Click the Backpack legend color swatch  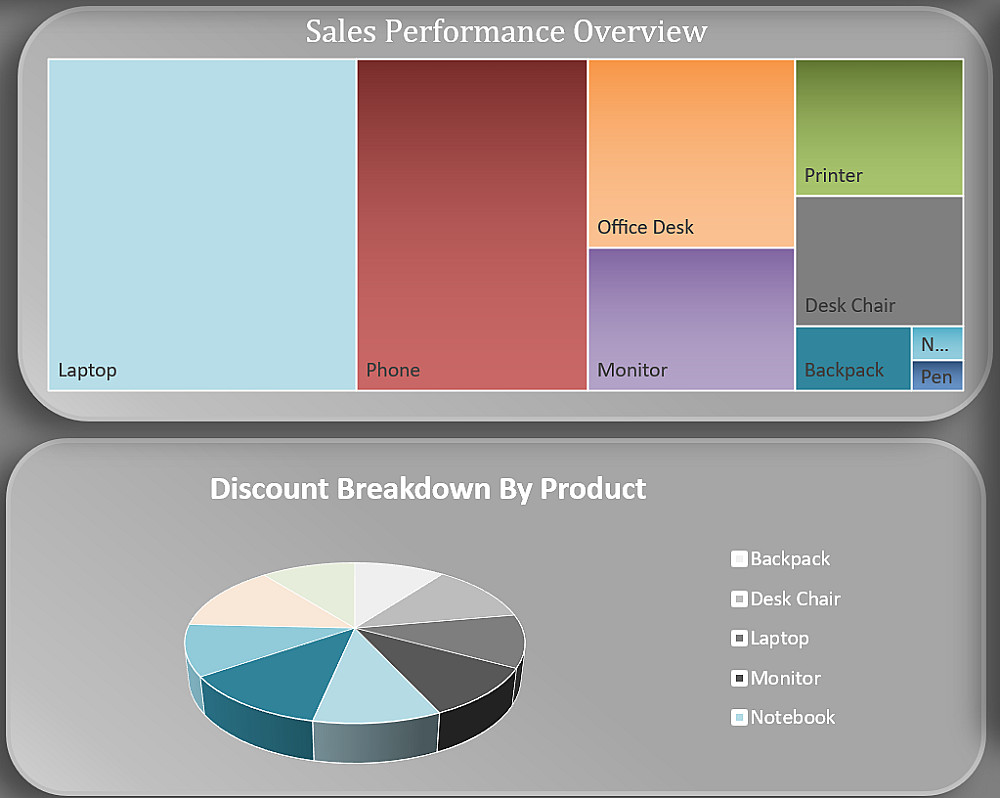(740, 559)
